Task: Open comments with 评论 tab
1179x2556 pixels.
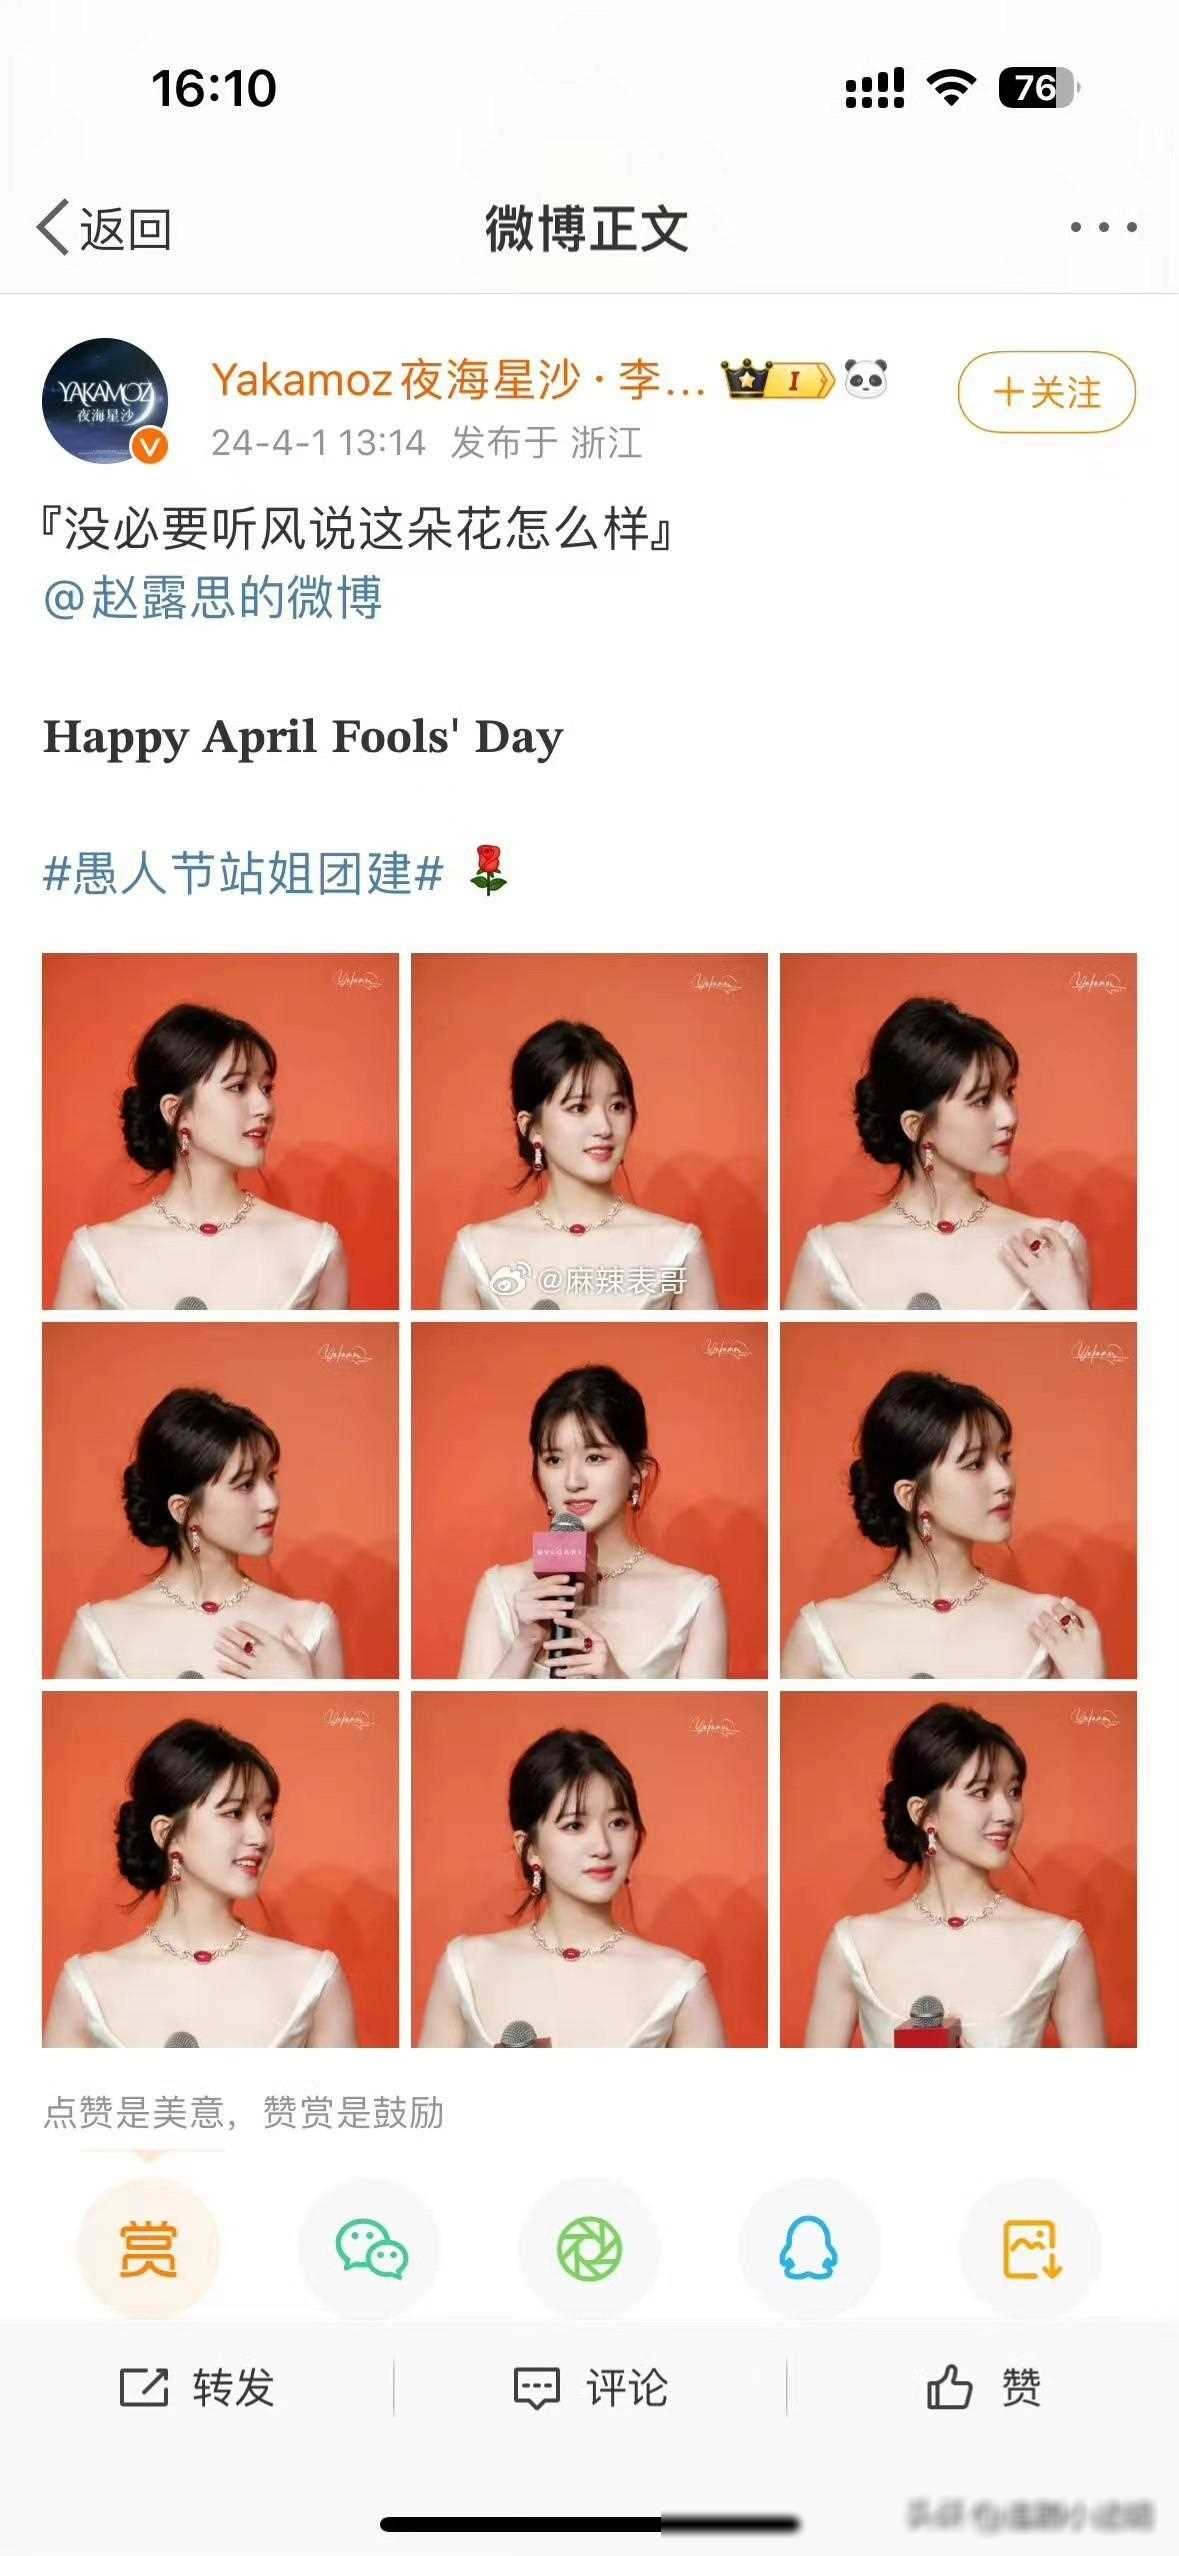Action: tap(590, 2387)
